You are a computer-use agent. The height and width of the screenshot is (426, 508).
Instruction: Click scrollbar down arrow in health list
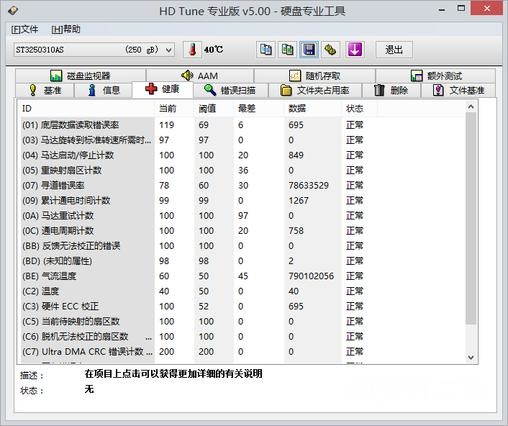[x=471, y=357]
